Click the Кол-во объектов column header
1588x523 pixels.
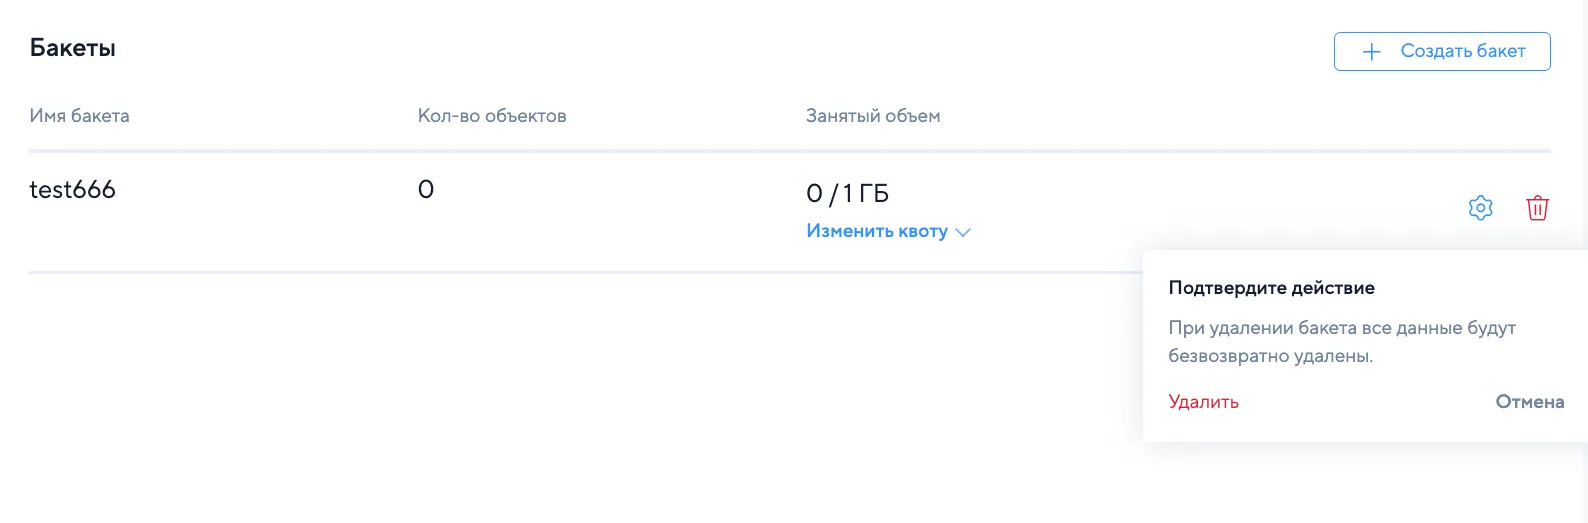click(492, 116)
